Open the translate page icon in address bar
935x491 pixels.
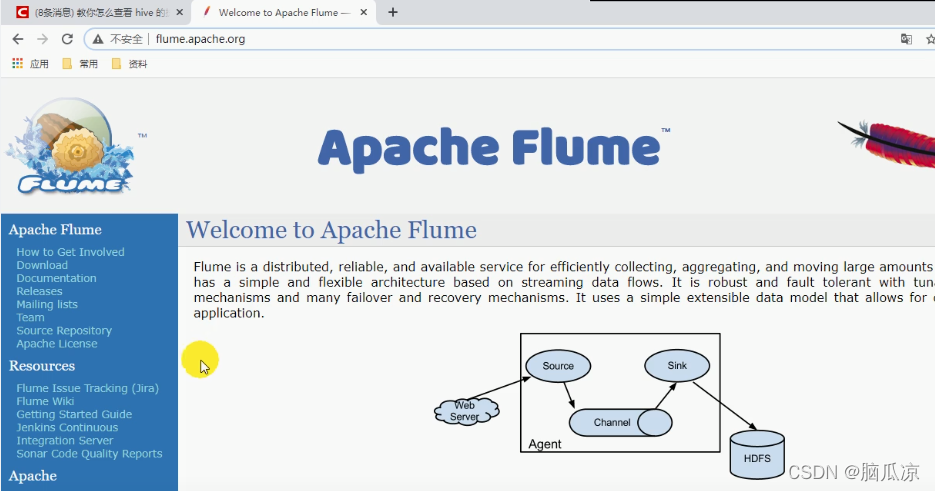906,39
